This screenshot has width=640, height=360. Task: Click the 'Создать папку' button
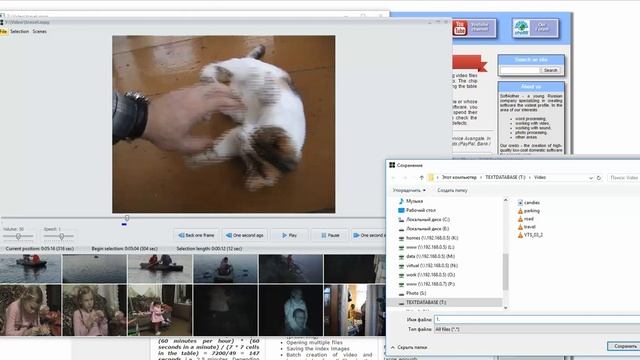coord(452,190)
